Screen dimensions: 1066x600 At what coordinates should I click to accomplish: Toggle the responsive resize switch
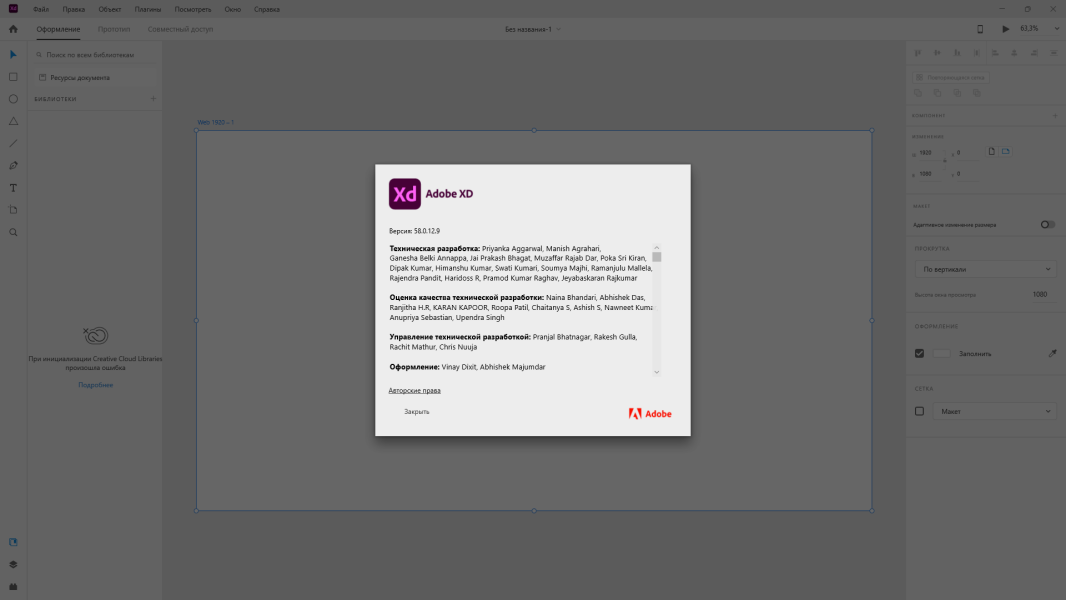tap(1048, 225)
